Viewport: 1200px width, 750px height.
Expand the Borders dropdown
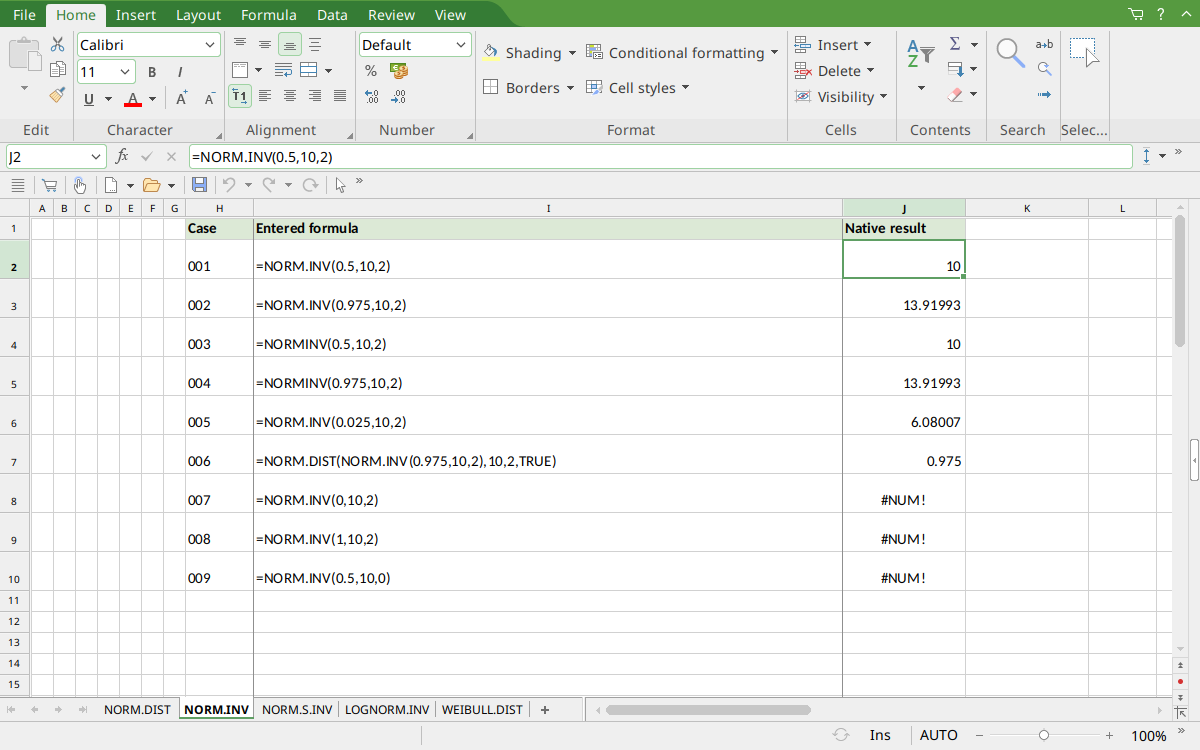570,88
